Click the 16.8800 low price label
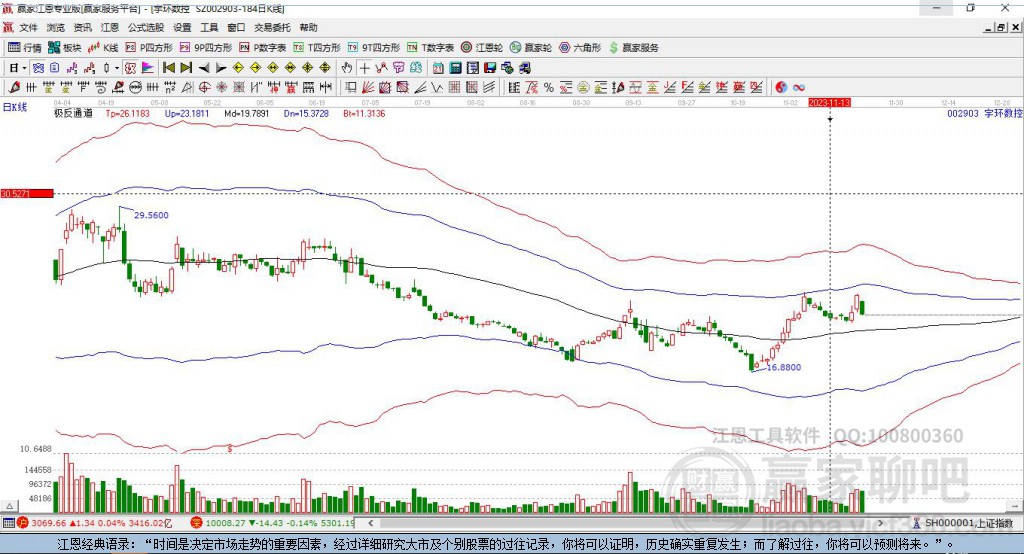1024x554 pixels. click(x=783, y=367)
